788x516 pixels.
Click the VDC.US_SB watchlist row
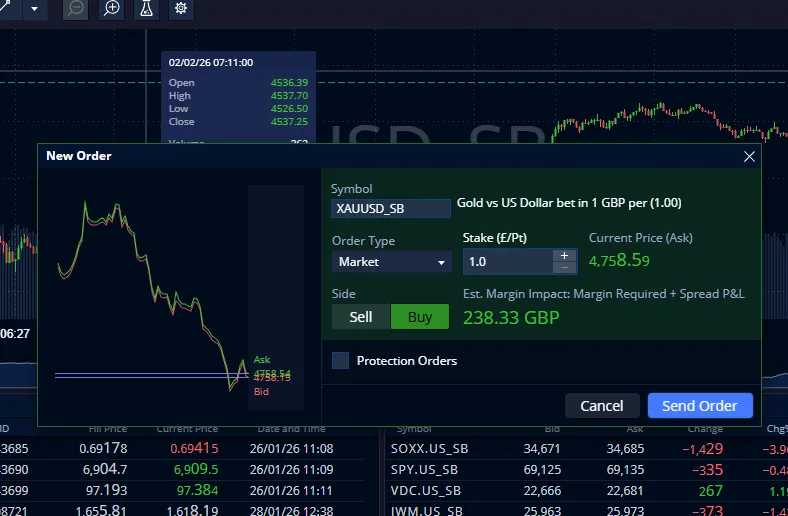point(586,490)
